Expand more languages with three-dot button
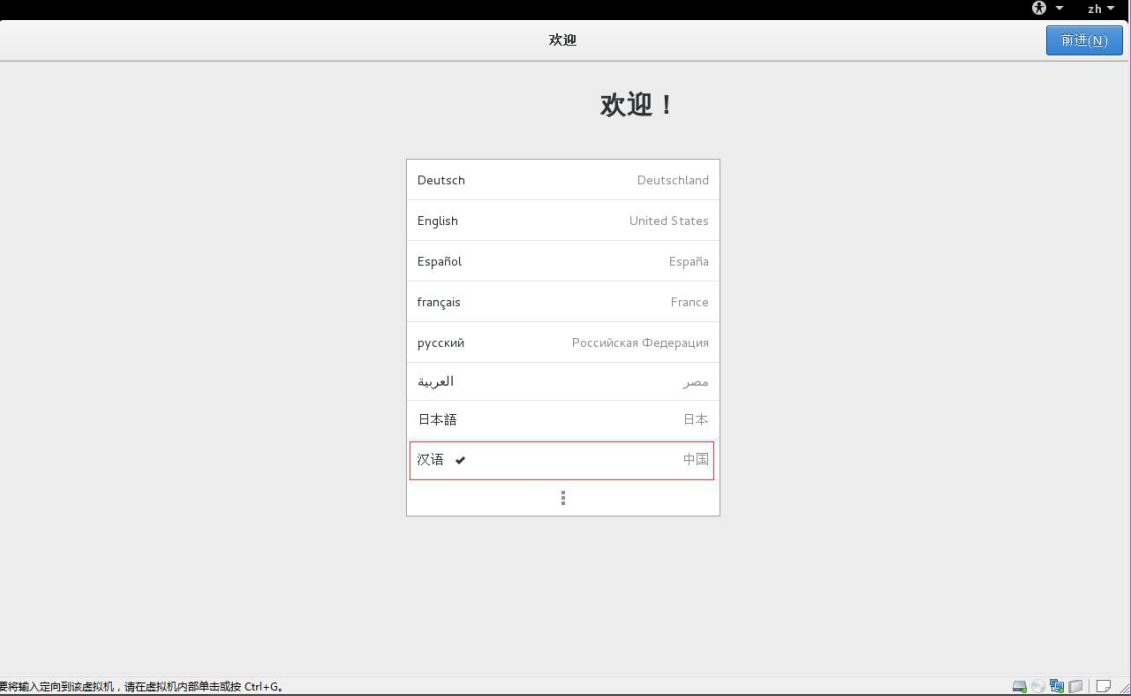Viewport: 1131px width, 696px height. 563,498
